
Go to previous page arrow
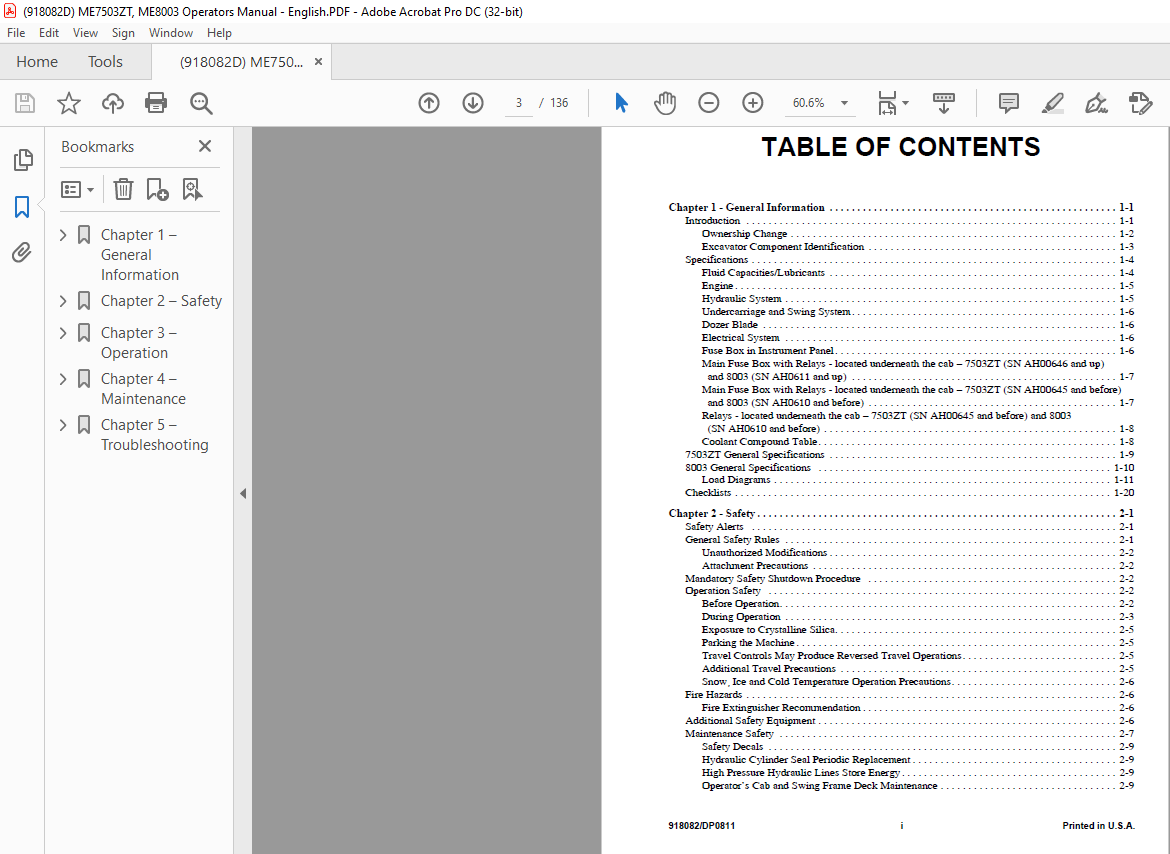(x=429, y=103)
